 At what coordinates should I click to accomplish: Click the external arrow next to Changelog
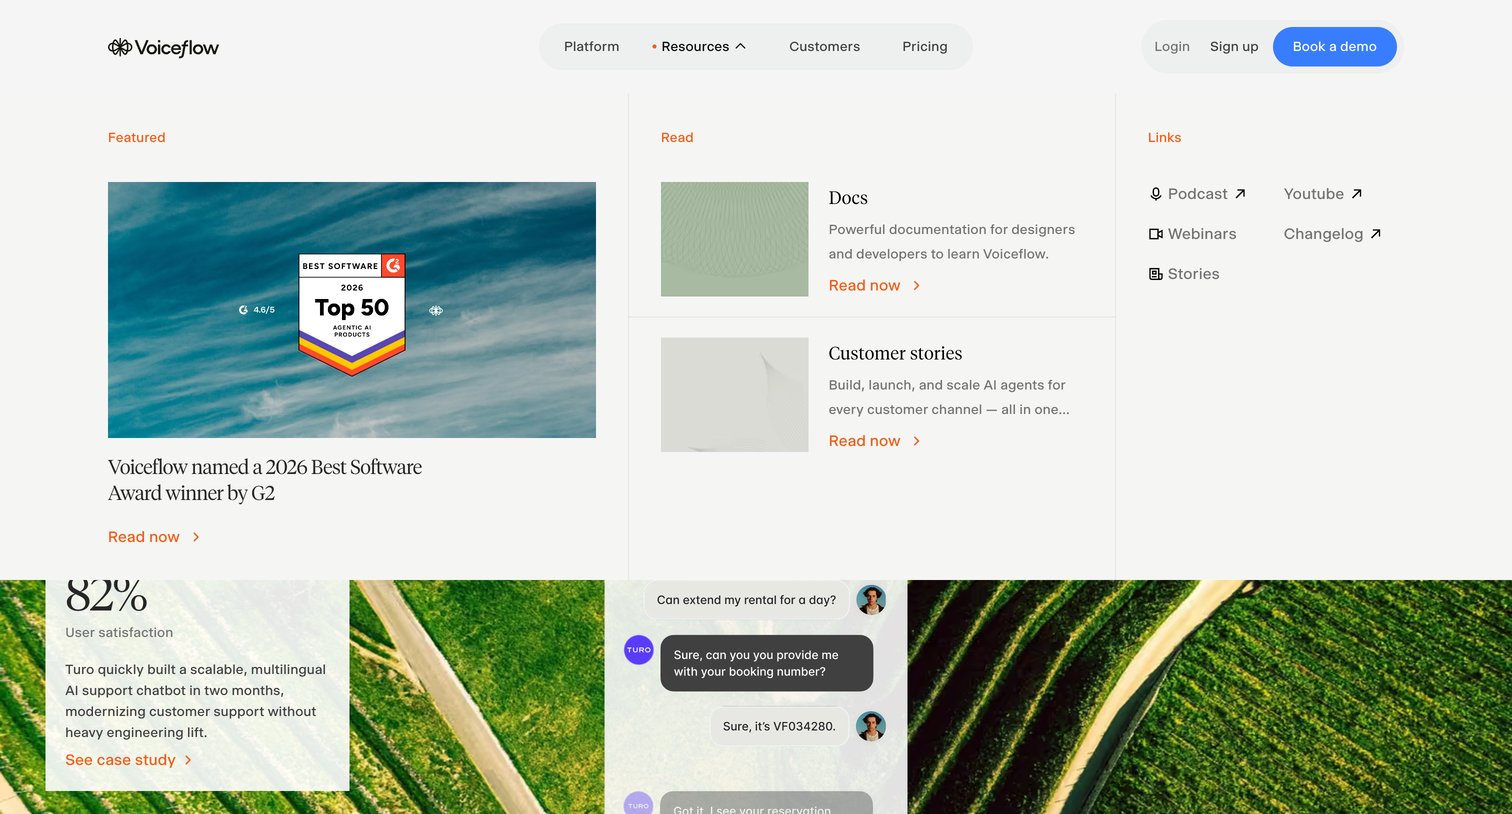pos(1375,234)
